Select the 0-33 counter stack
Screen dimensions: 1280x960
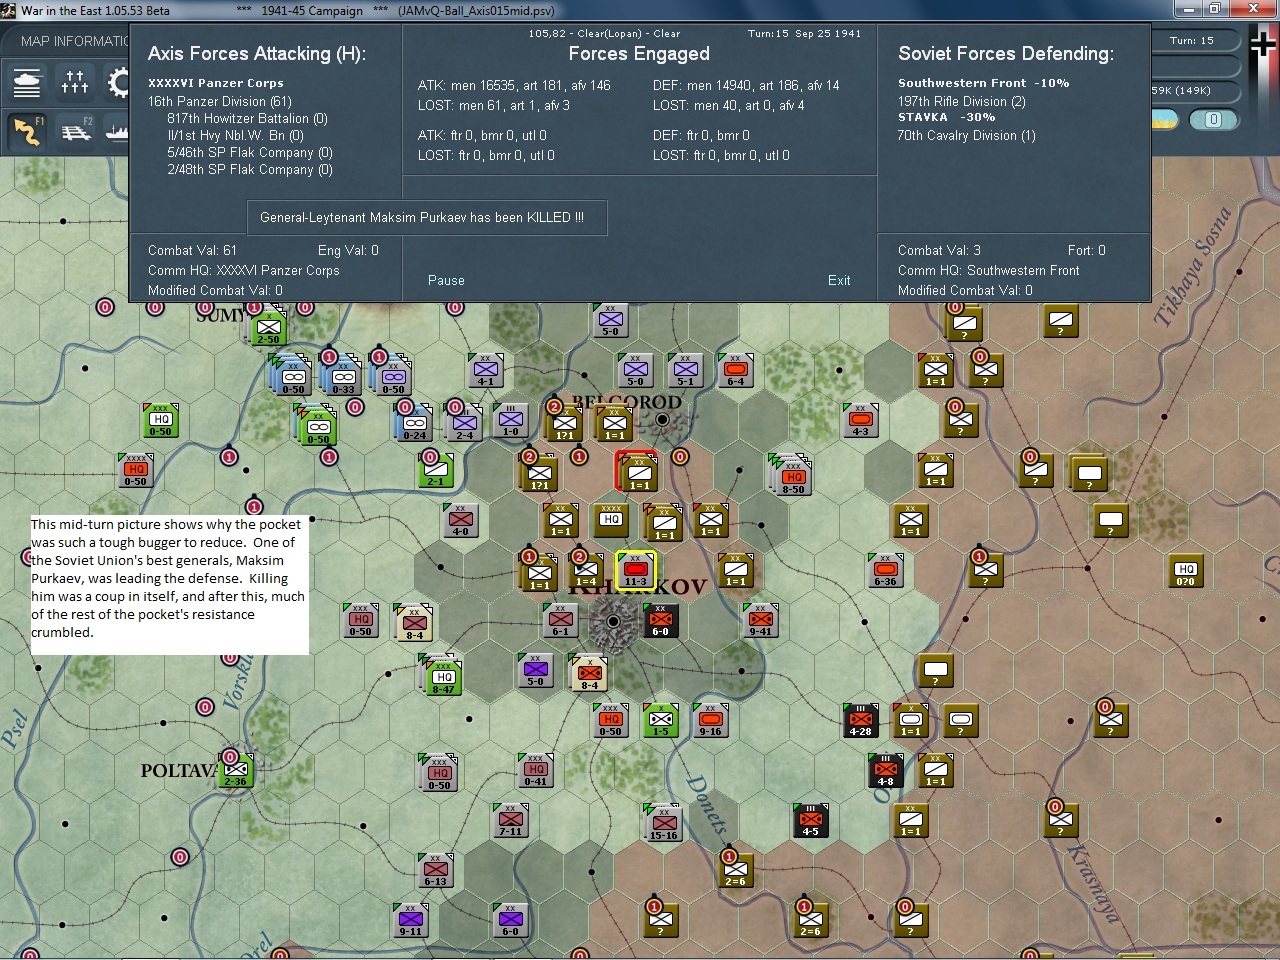point(343,377)
